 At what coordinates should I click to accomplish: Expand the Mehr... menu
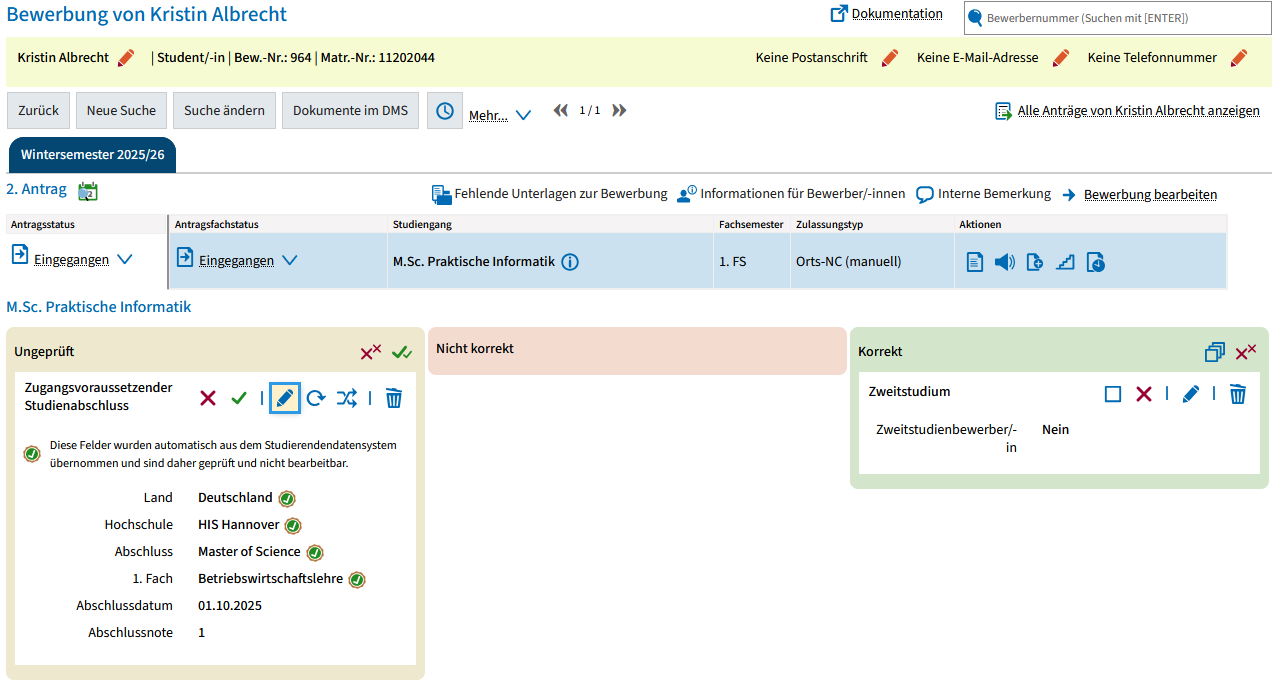tap(500, 115)
